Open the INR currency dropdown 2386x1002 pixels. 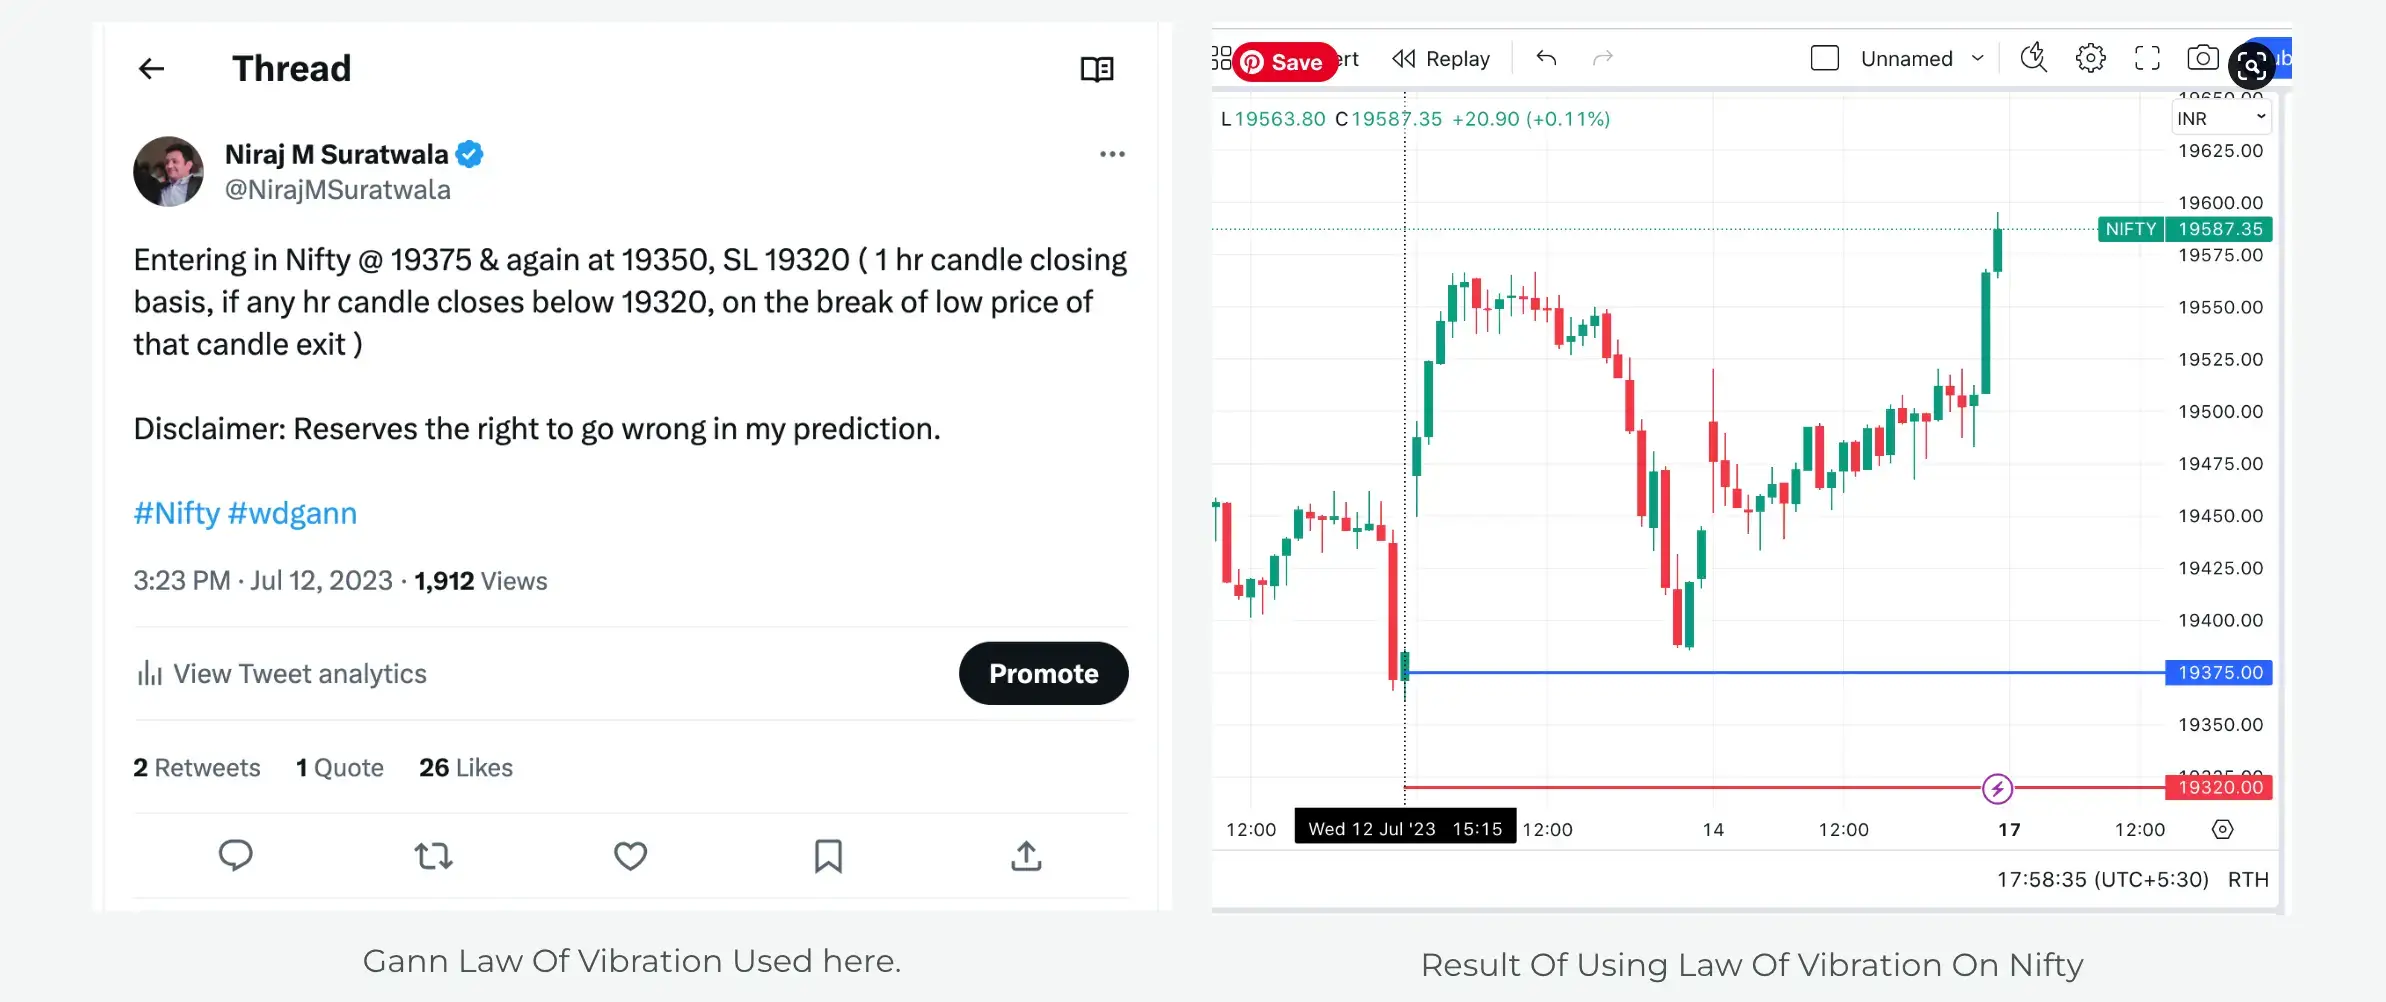pyautogui.click(x=2221, y=117)
